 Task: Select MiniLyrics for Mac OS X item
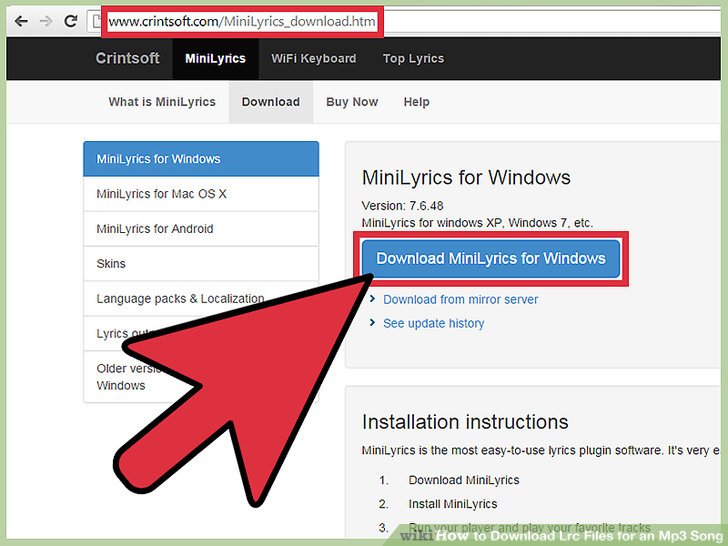point(201,194)
